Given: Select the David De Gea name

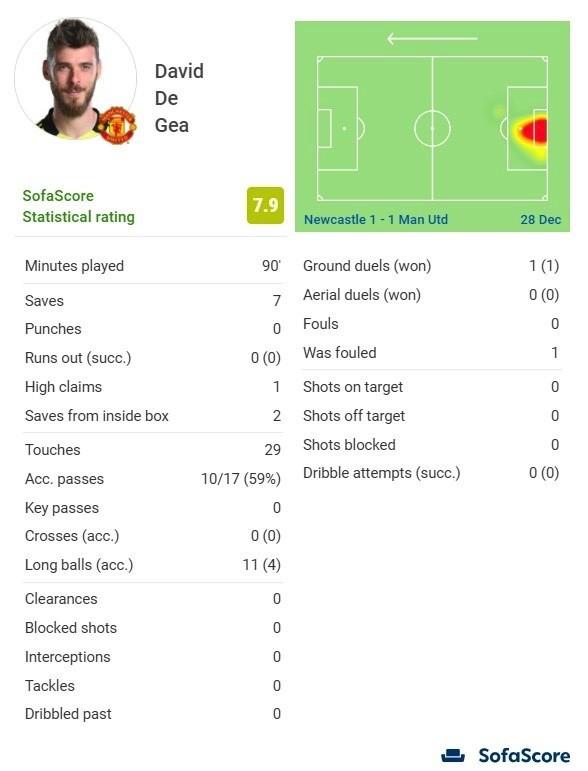Looking at the screenshot, I should coord(179,98).
